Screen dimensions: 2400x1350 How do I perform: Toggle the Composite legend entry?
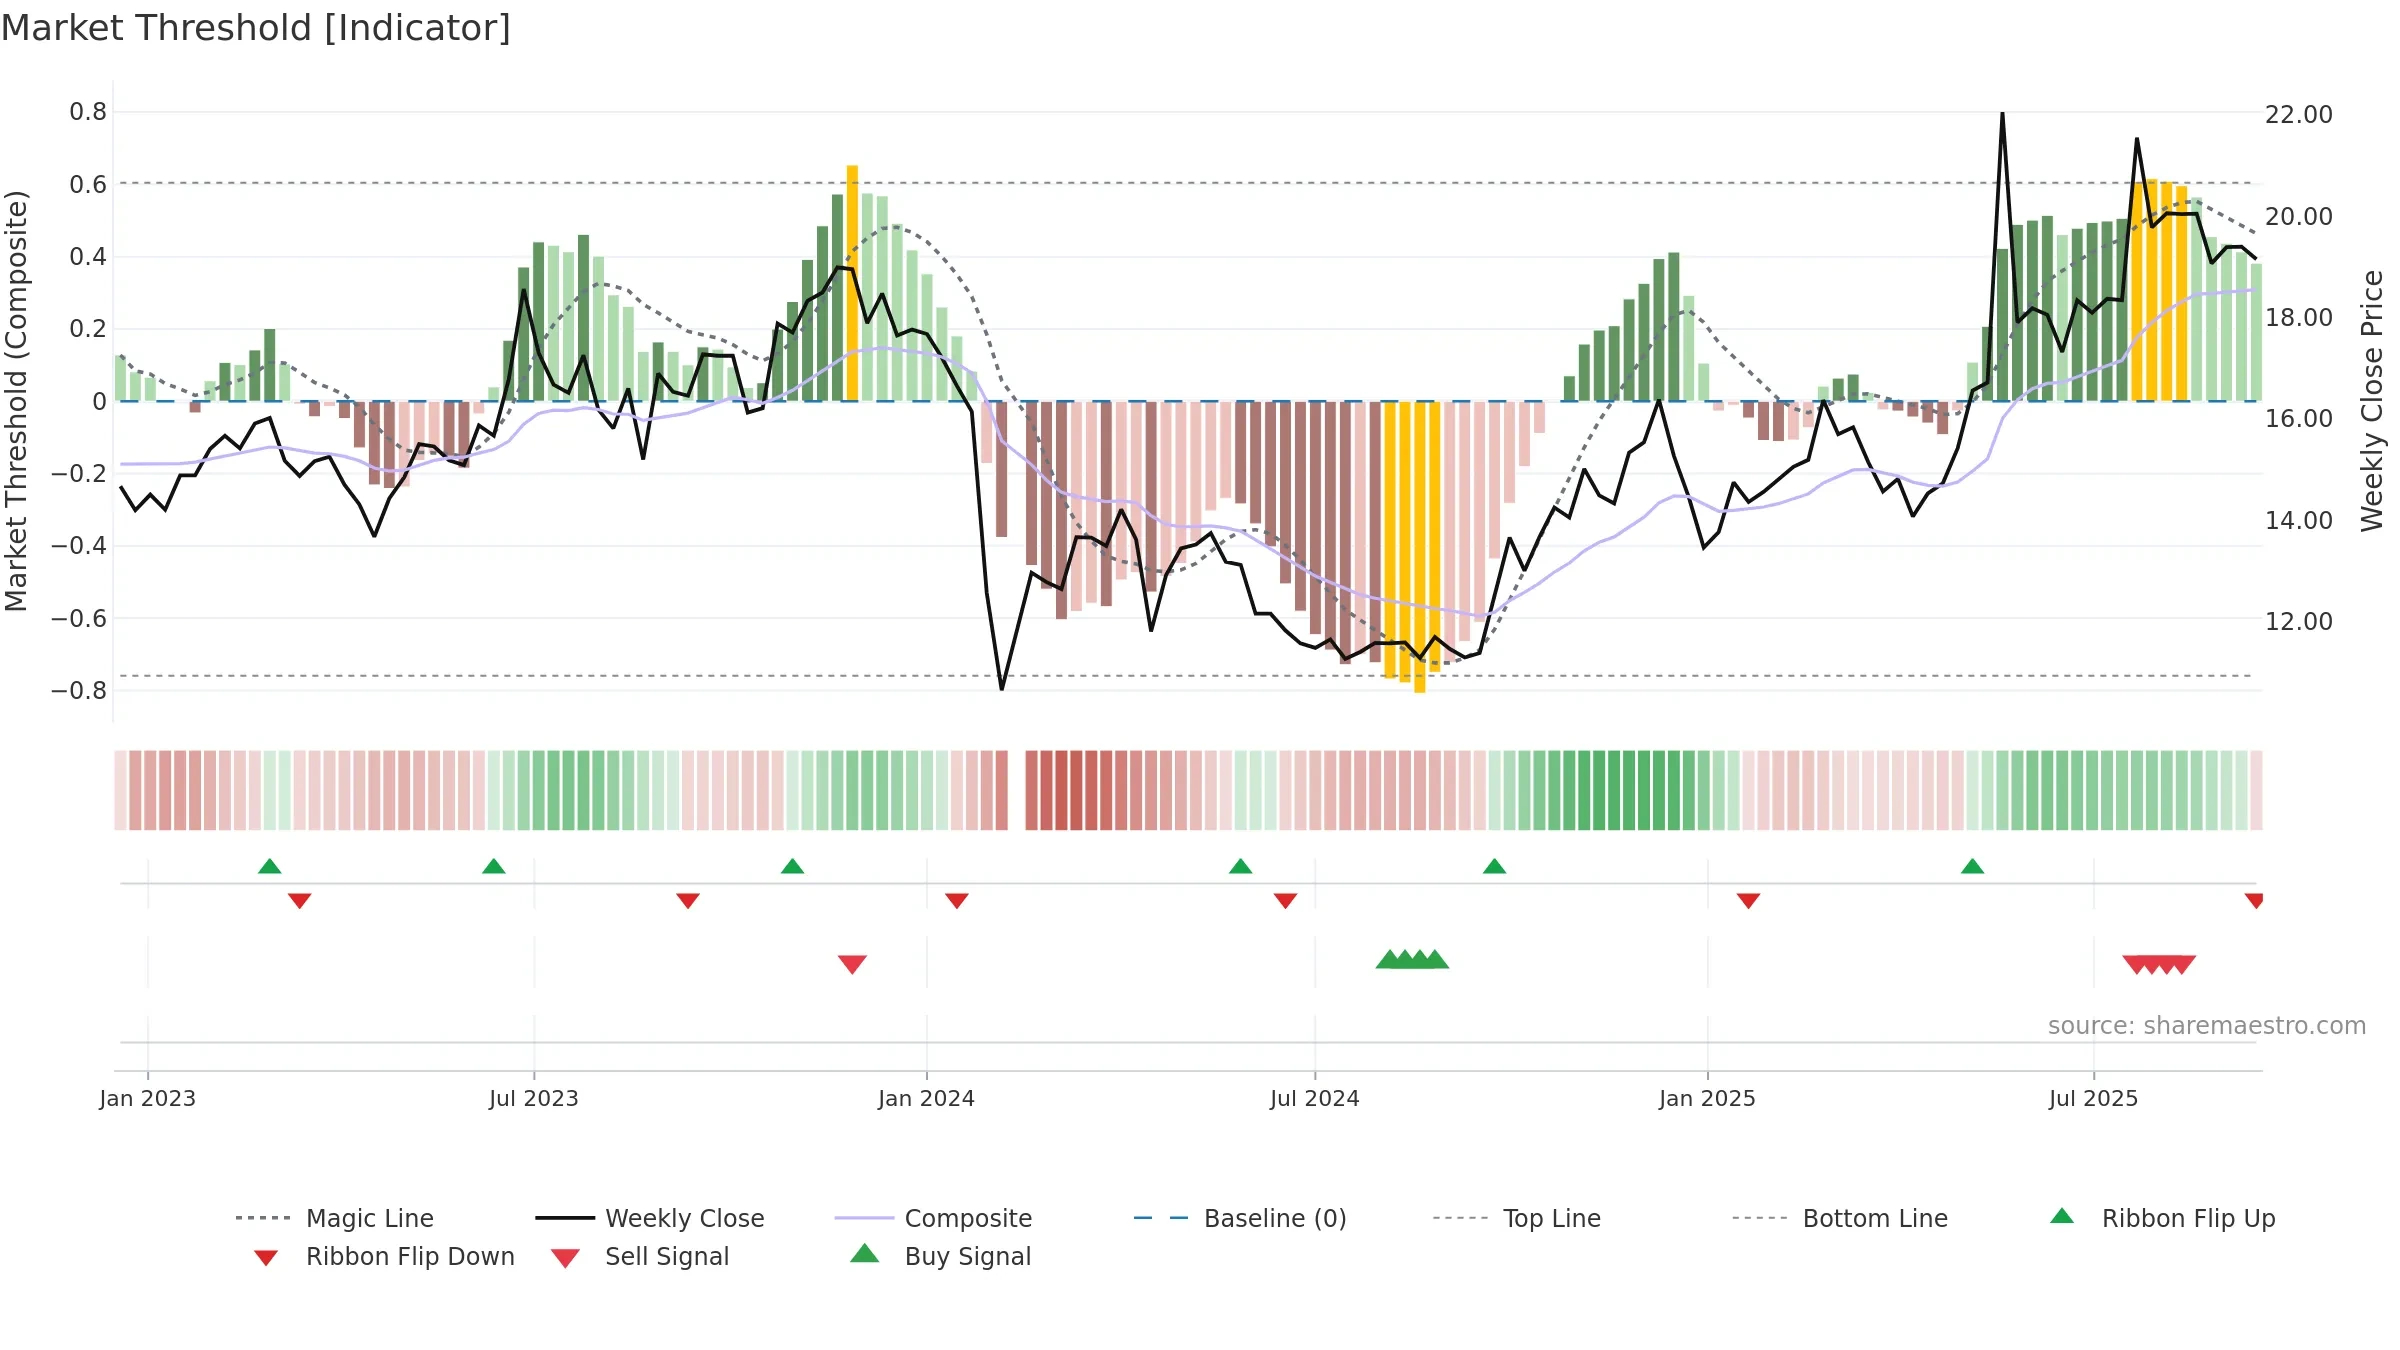[x=933, y=1218]
